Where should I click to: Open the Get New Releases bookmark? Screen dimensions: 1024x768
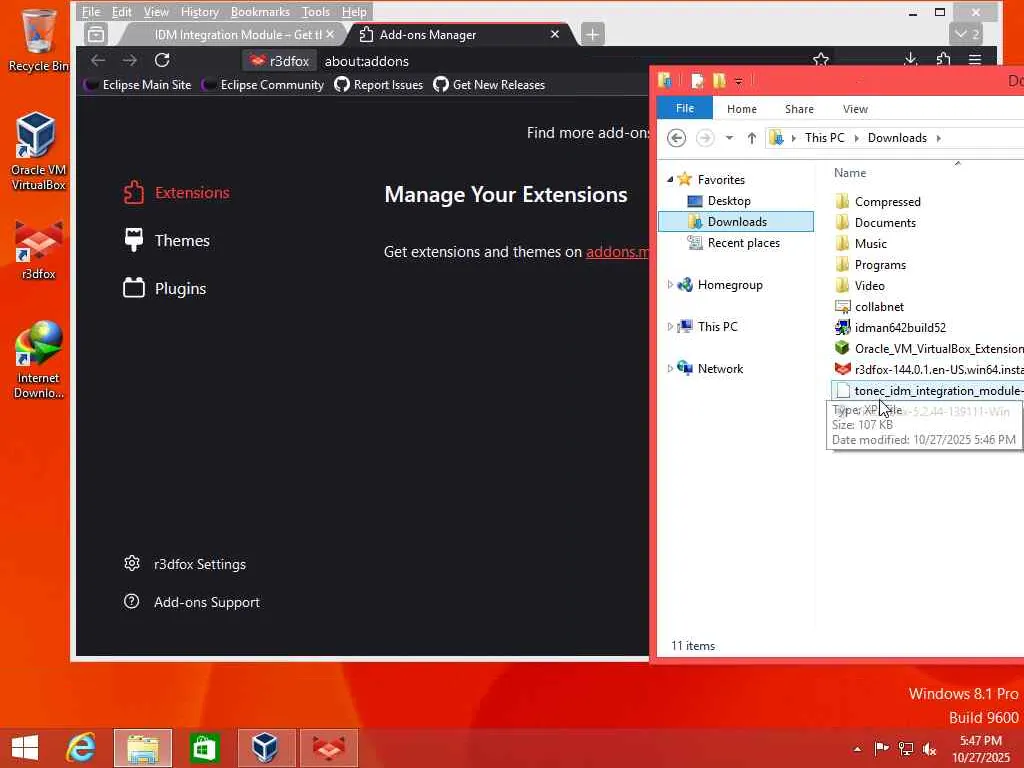(488, 85)
